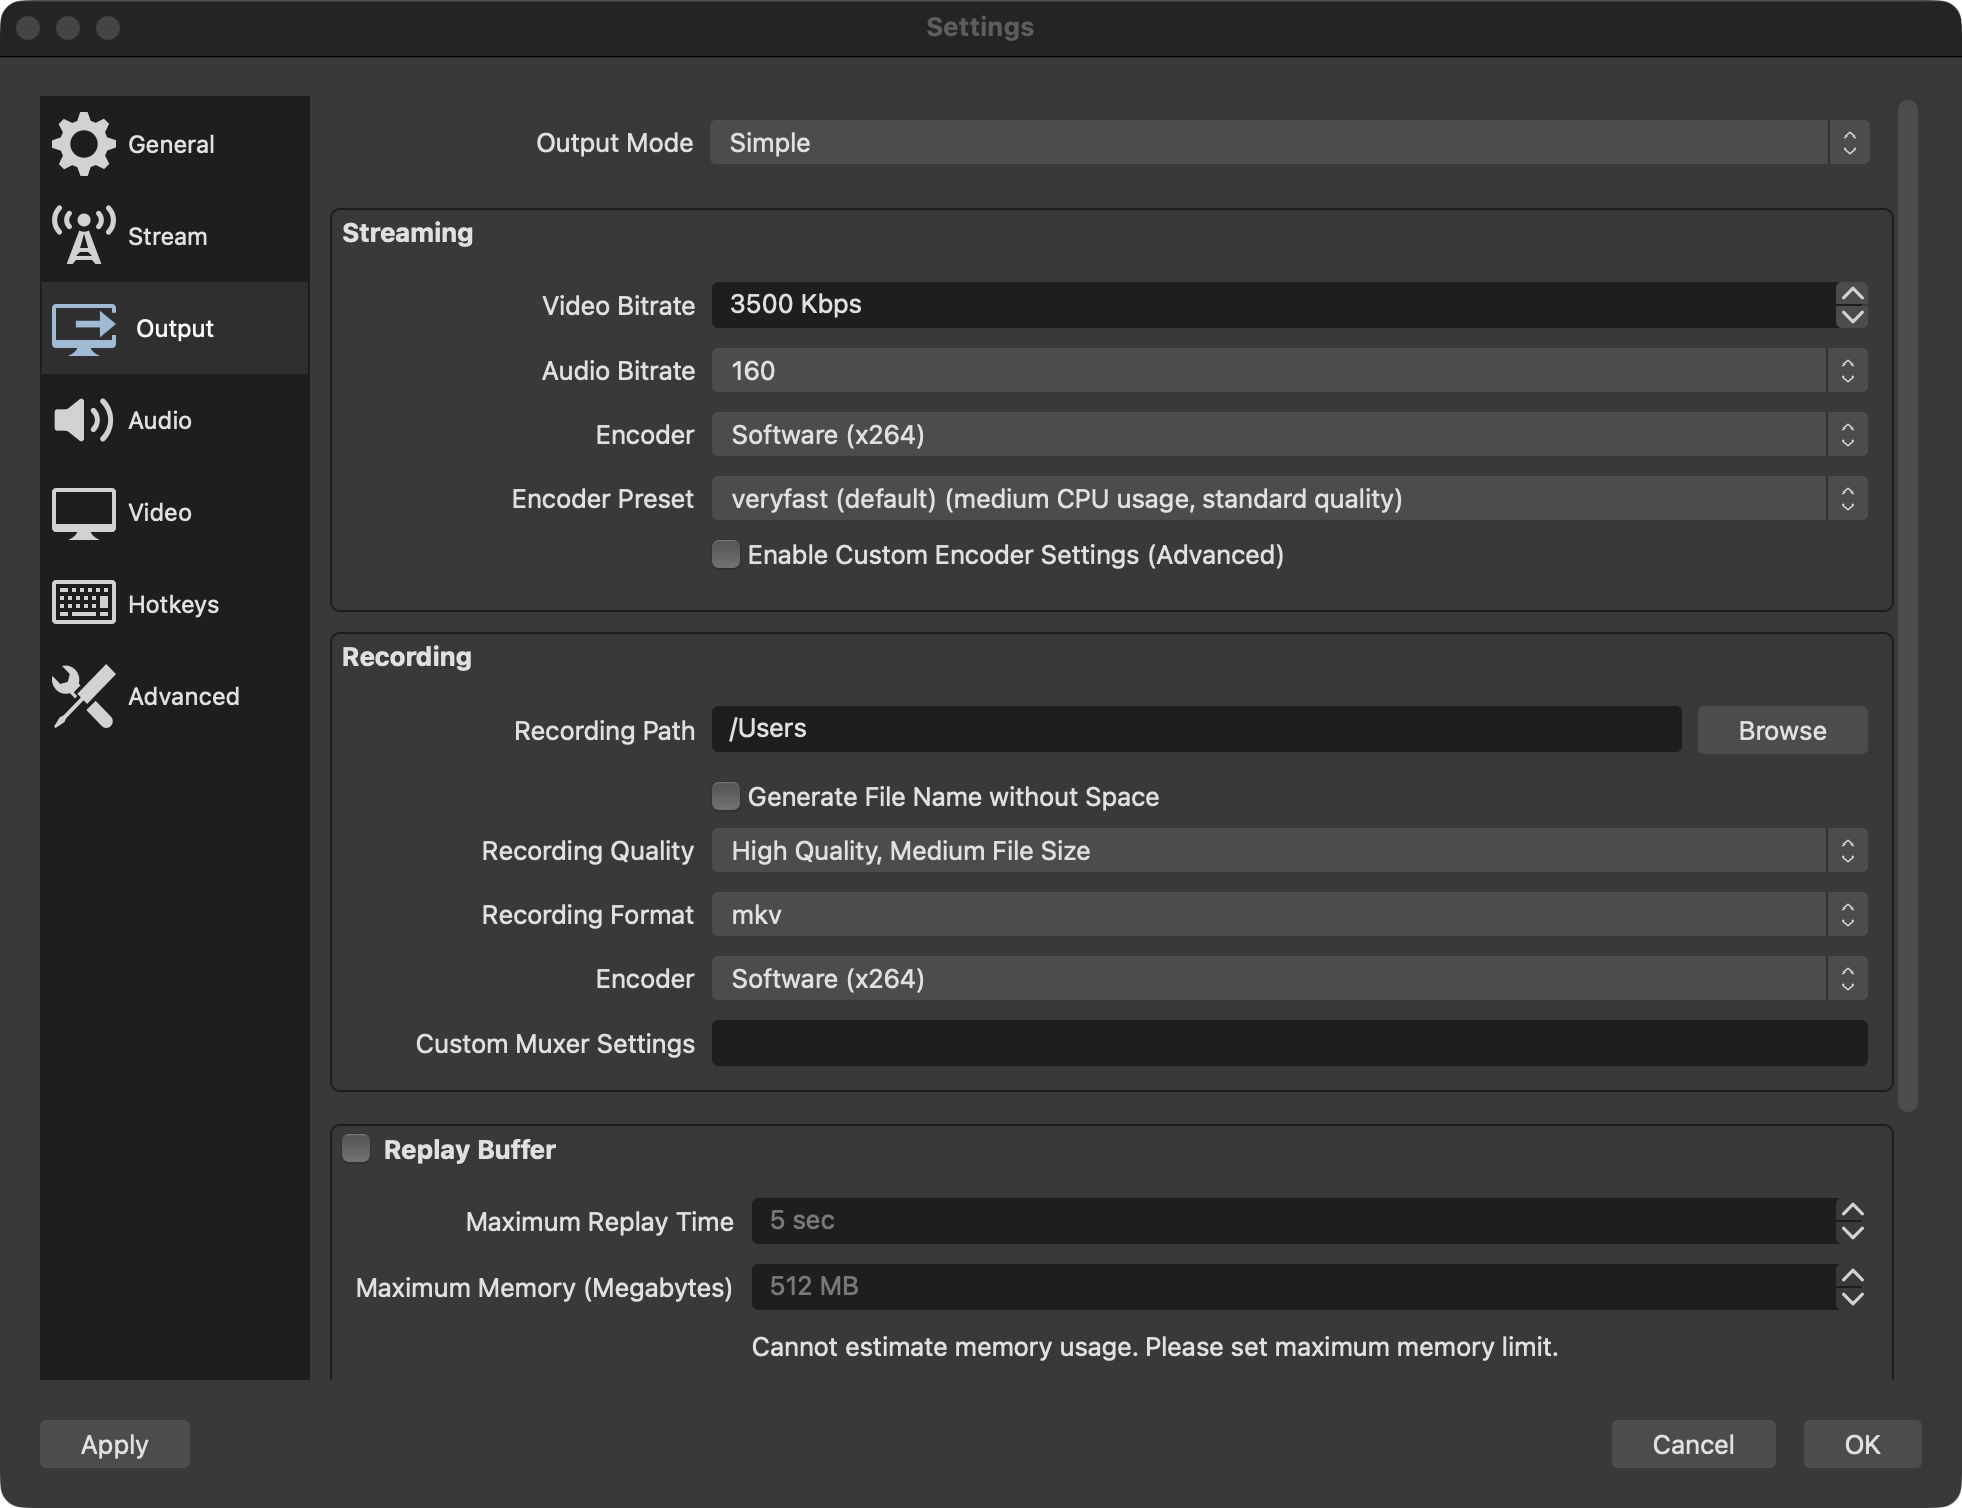Click the Custom Muxer Settings field
1962x1508 pixels.
tap(1288, 1043)
